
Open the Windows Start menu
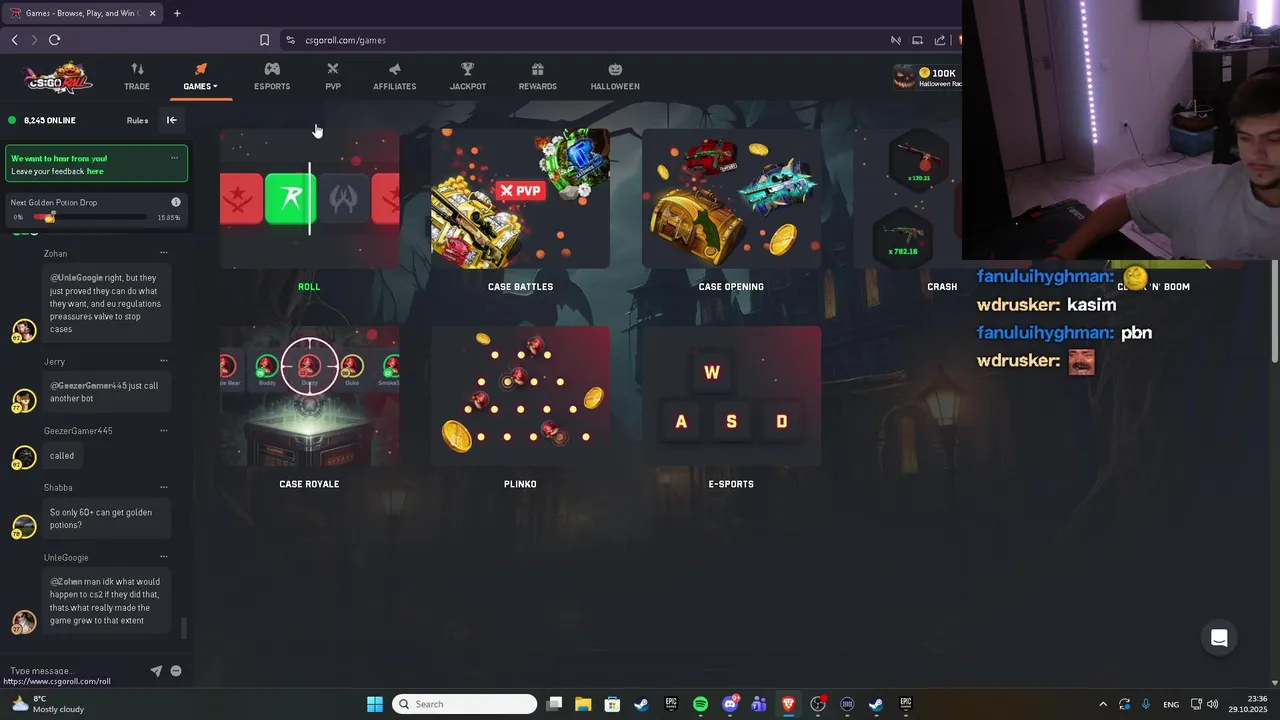click(375, 704)
